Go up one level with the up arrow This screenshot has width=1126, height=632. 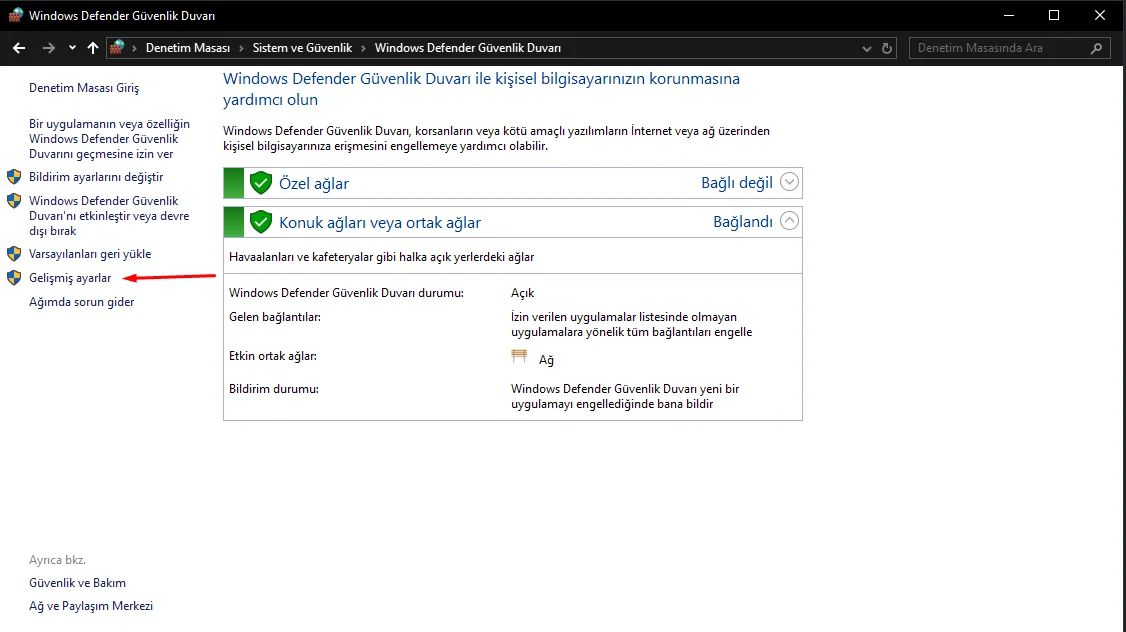click(93, 48)
